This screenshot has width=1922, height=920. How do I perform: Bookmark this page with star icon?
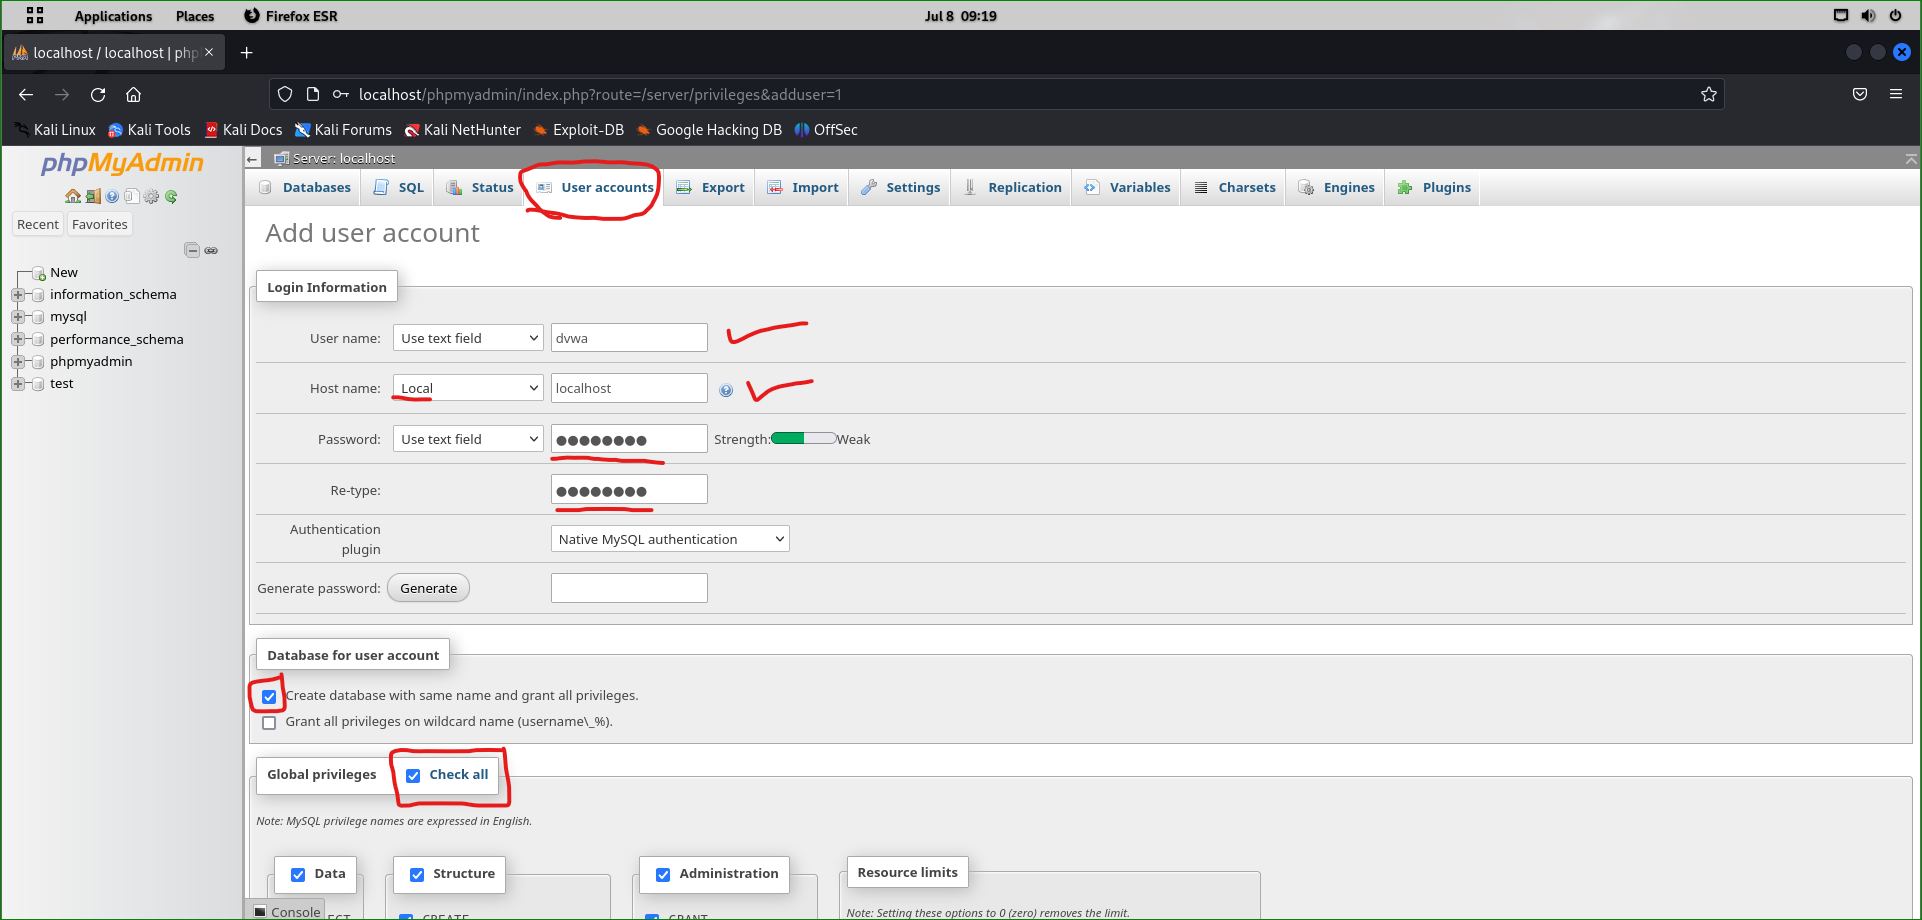[x=1708, y=94]
